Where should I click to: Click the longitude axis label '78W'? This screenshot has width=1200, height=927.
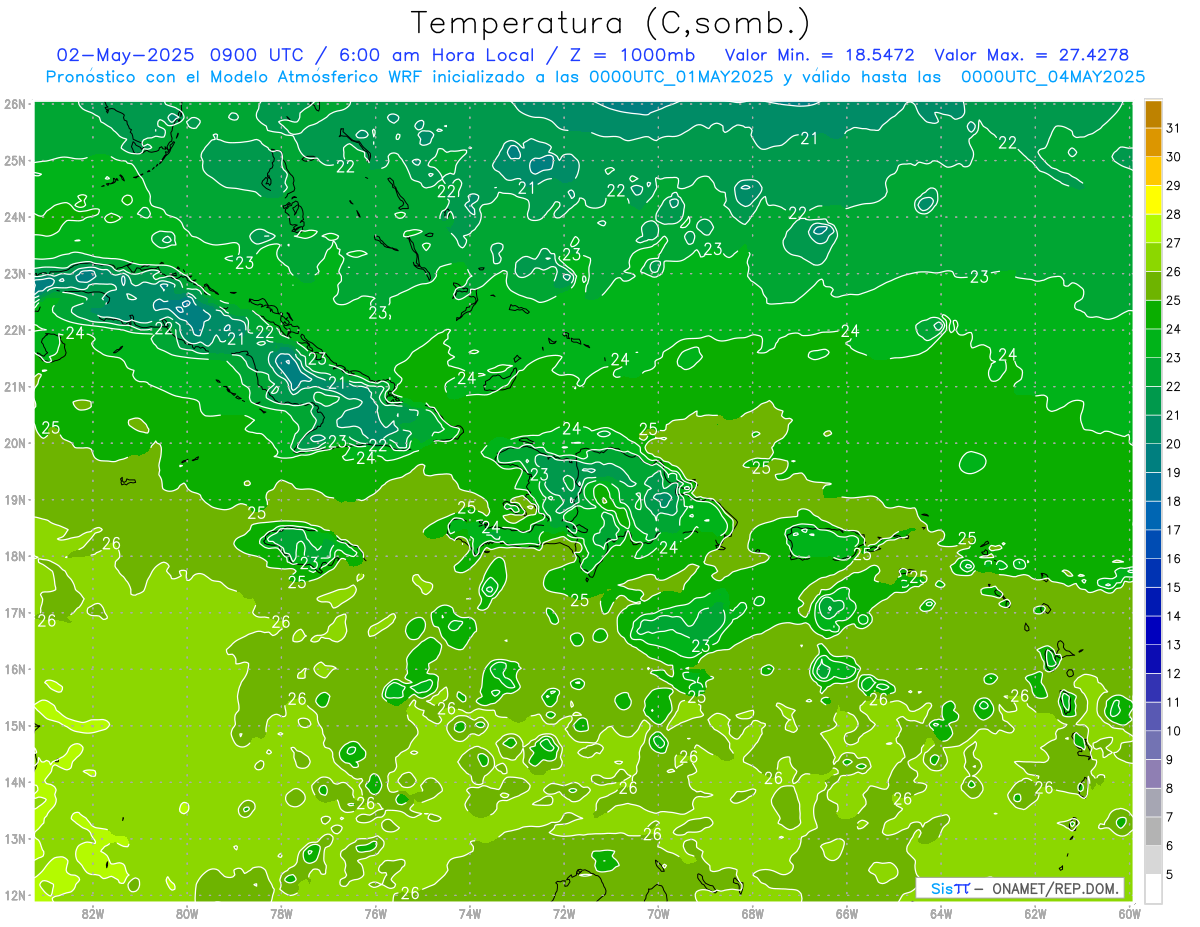point(281,913)
